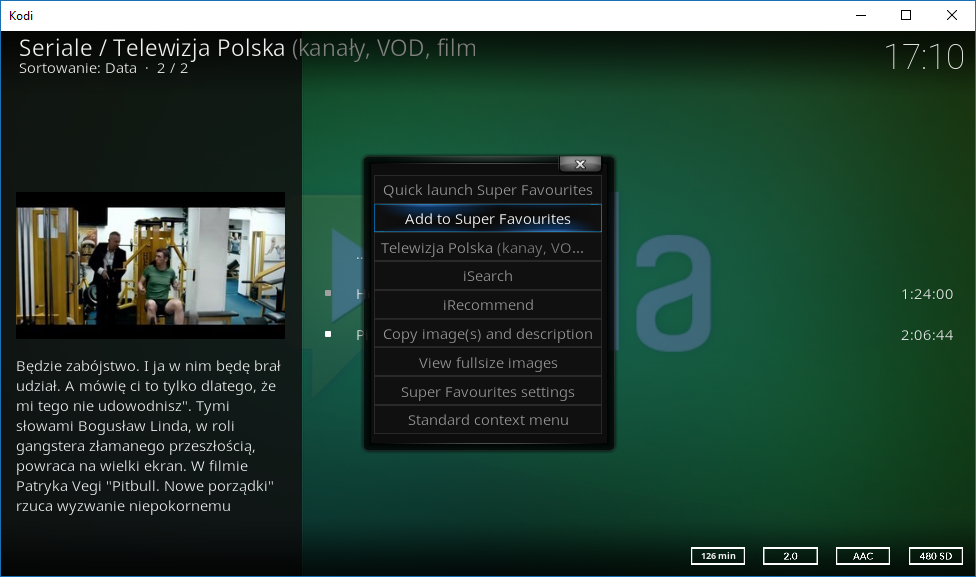The height and width of the screenshot is (577, 976).
Task: Select the iSearch menu entry
Action: pos(487,276)
